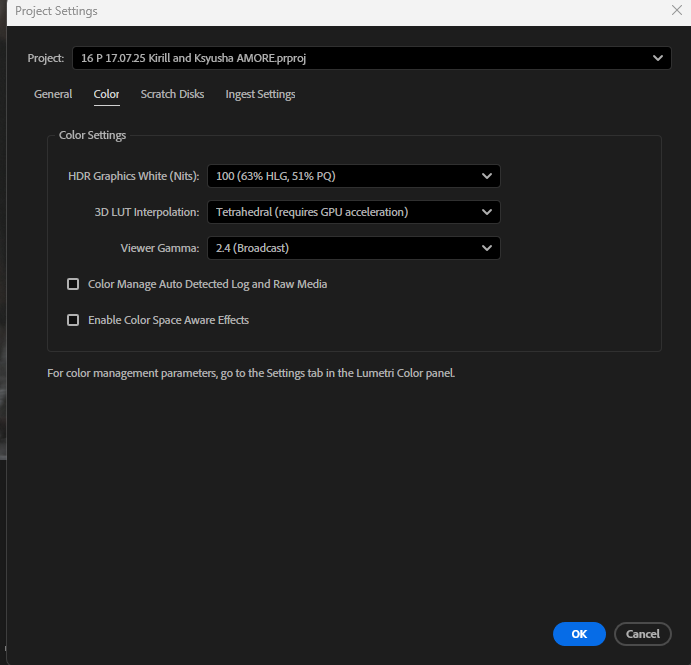
Task: Click the HDR Graphics White chevron arrow
Action: click(x=487, y=176)
